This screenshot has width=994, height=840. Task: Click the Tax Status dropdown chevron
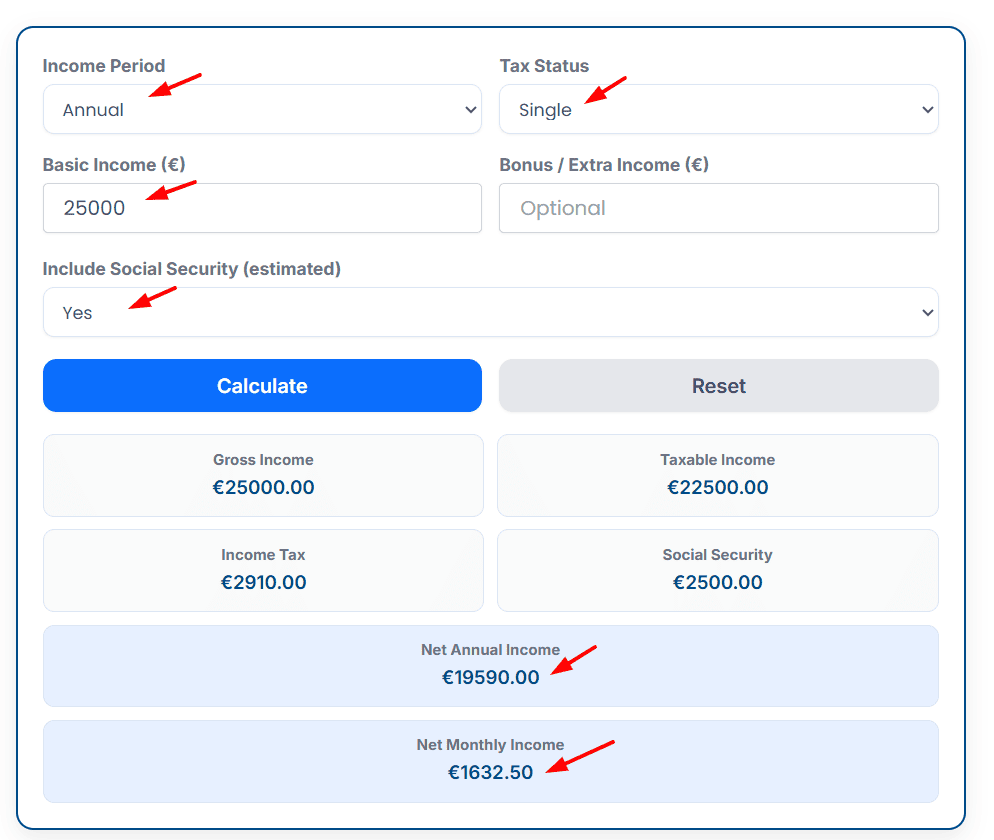[928, 109]
